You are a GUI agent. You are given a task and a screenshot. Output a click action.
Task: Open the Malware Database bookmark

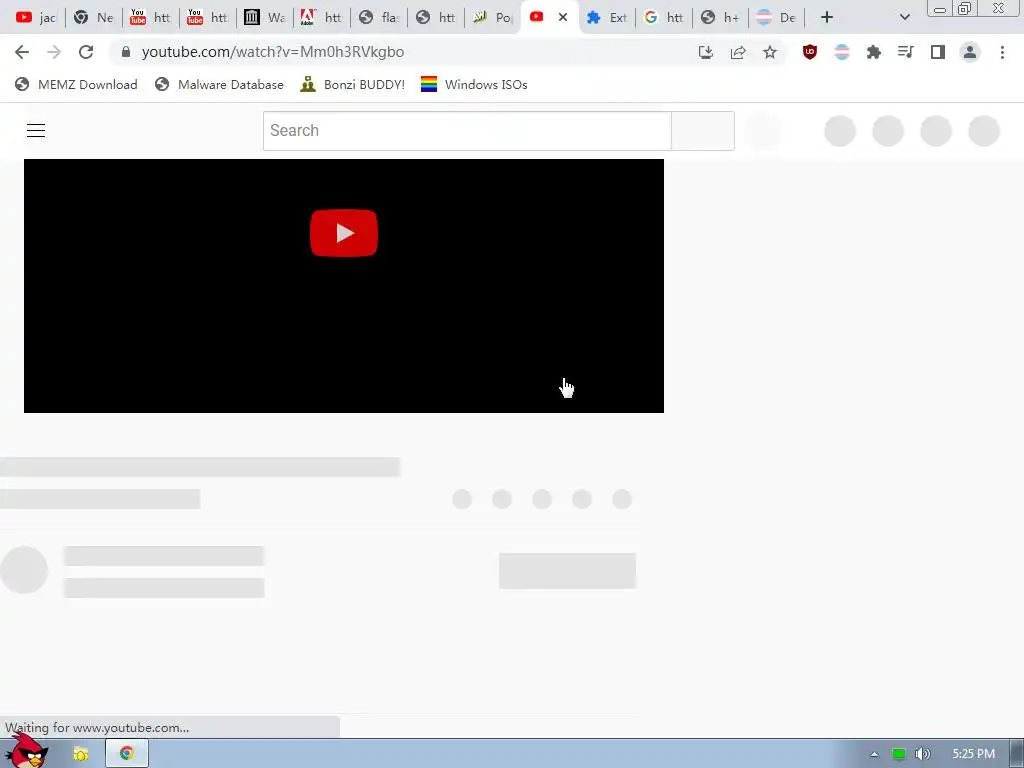[x=219, y=84]
